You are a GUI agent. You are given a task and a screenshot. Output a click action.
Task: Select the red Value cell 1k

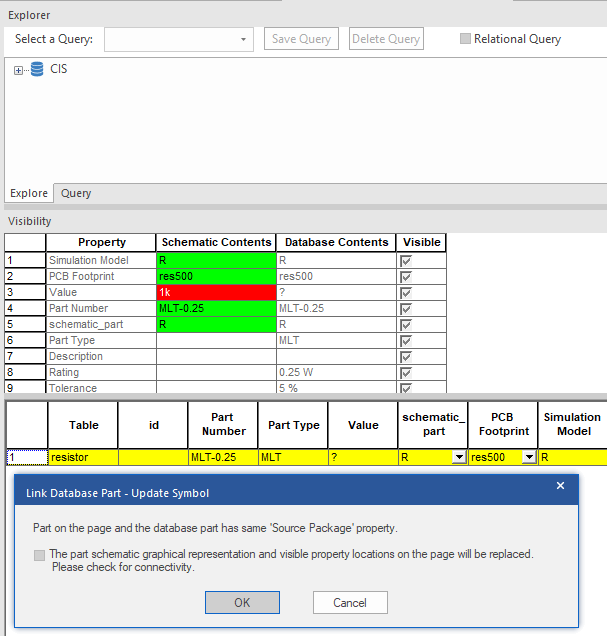coord(215,292)
